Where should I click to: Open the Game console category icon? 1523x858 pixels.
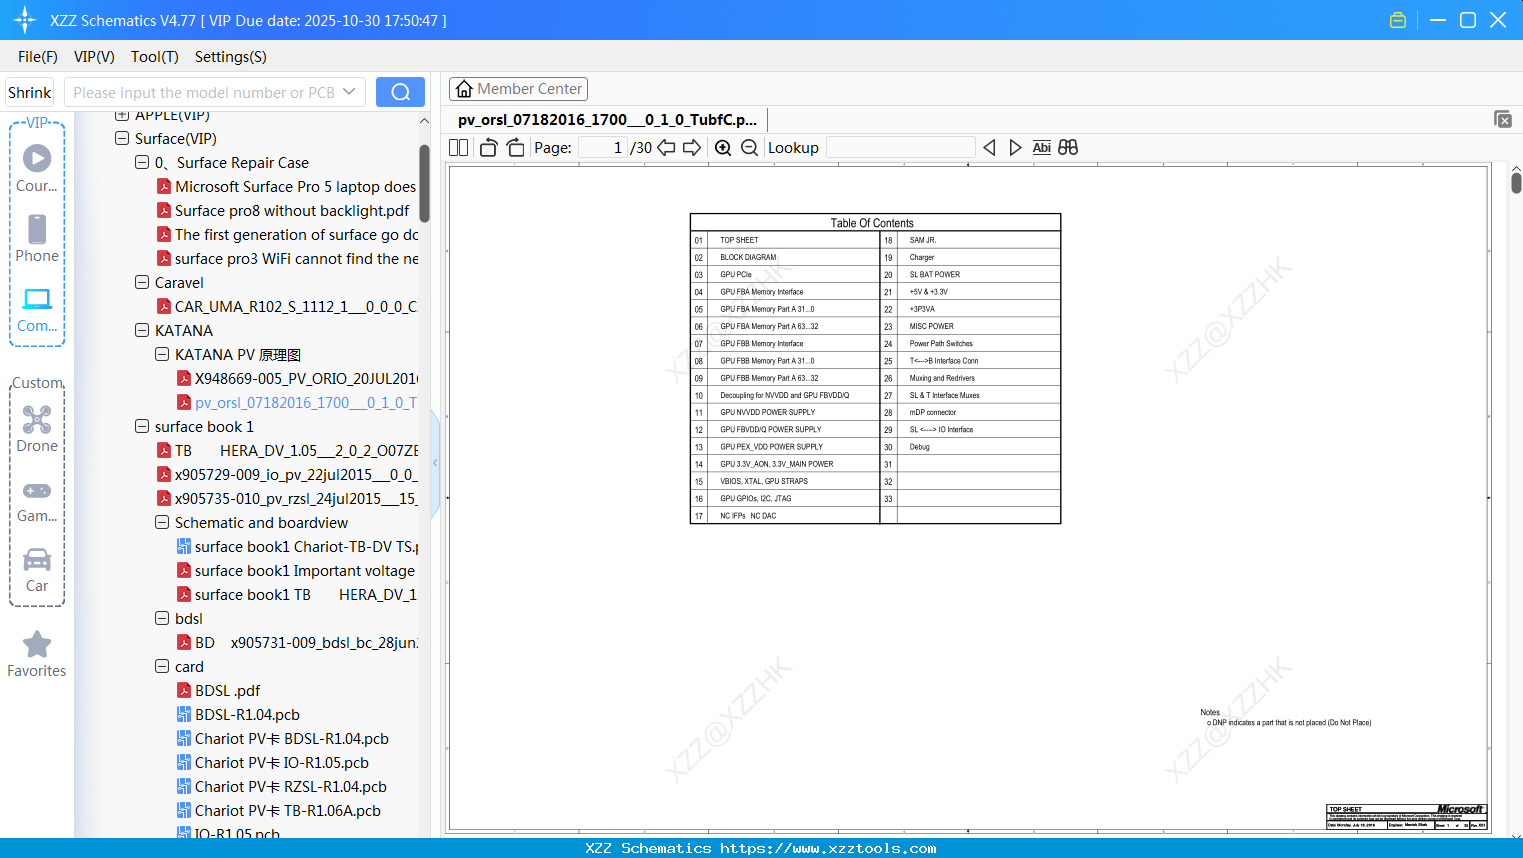[x=37, y=500]
